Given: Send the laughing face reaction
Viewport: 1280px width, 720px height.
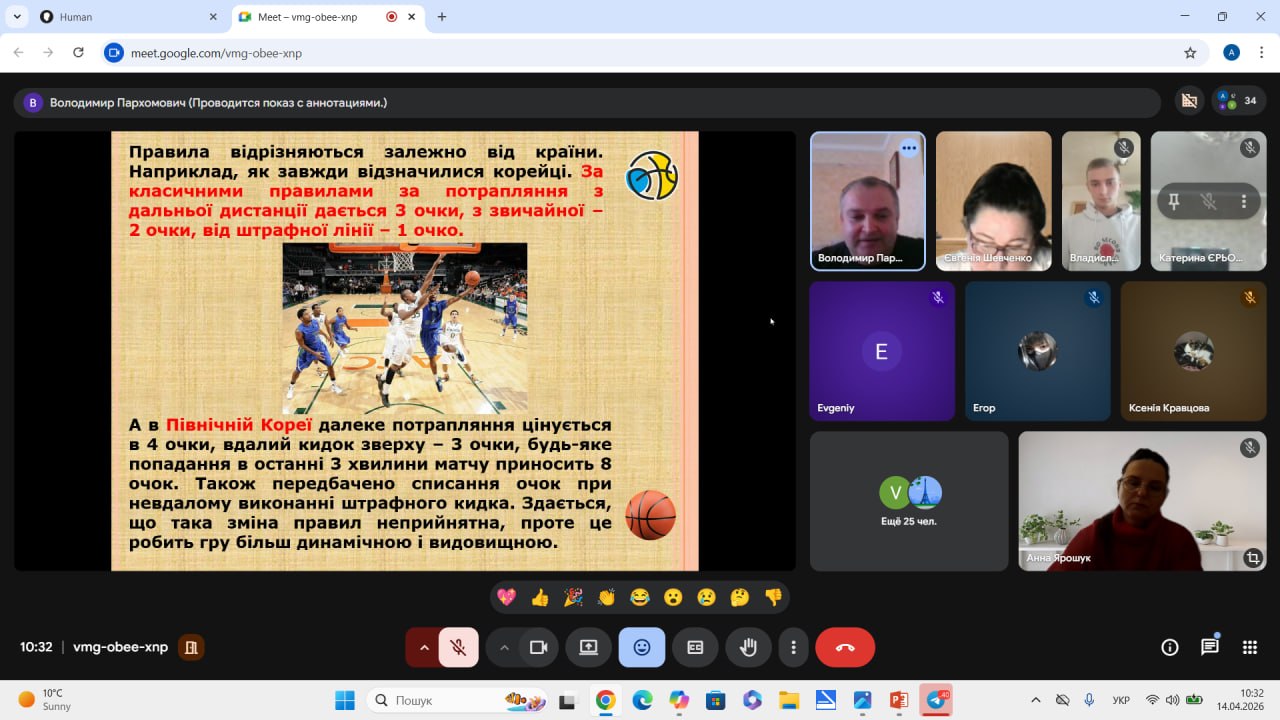Looking at the screenshot, I should [x=640, y=597].
